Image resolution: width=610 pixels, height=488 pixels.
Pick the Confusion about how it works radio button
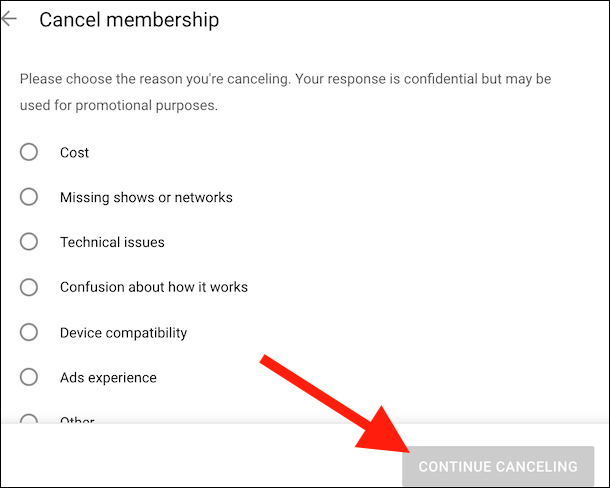29,287
